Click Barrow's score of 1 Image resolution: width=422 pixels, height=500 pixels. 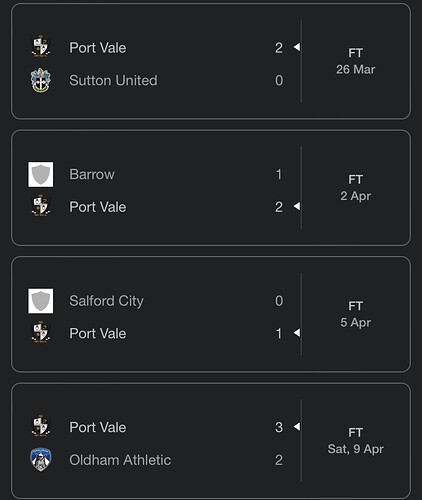(279, 174)
